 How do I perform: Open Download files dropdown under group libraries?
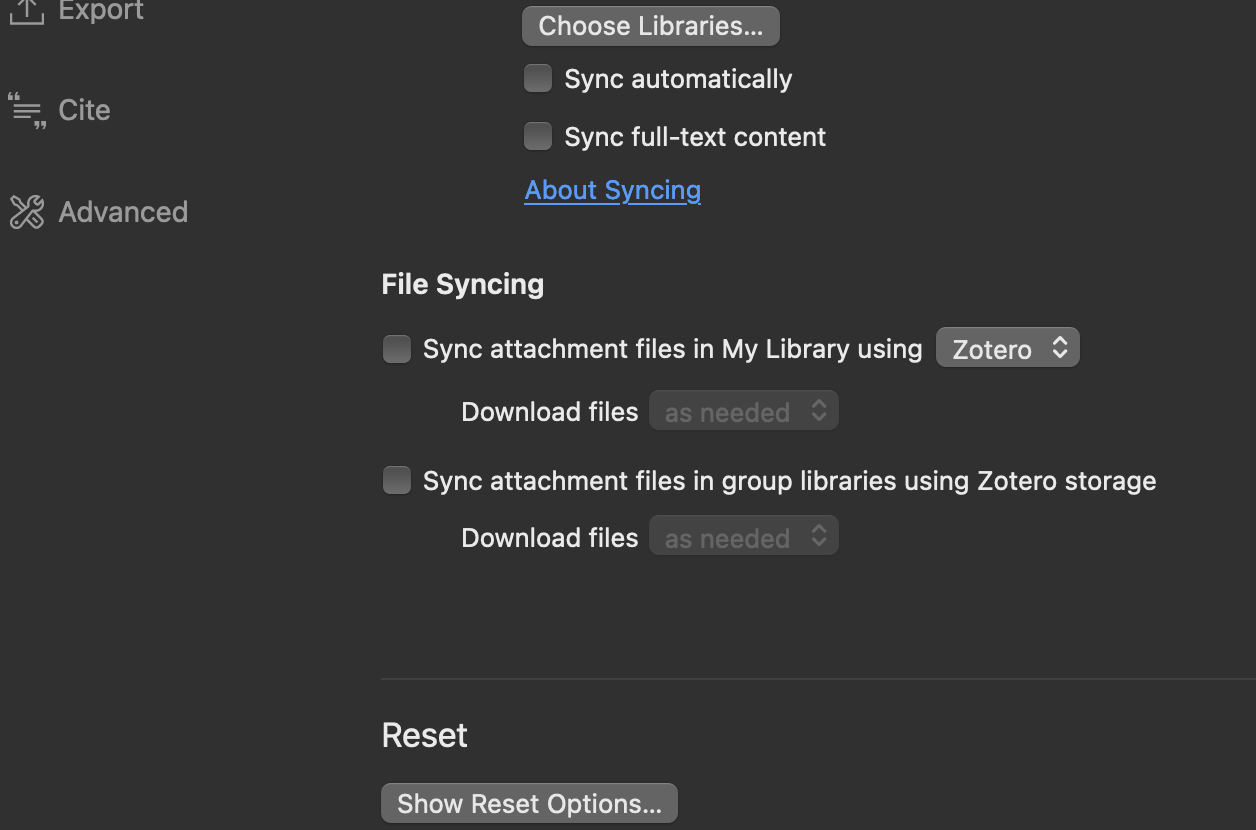[x=744, y=537]
